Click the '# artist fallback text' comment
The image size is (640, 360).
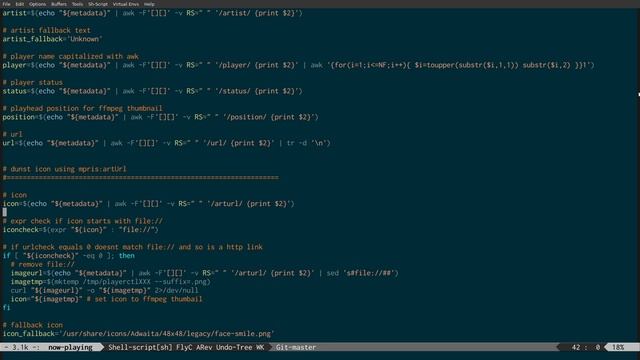(47, 31)
